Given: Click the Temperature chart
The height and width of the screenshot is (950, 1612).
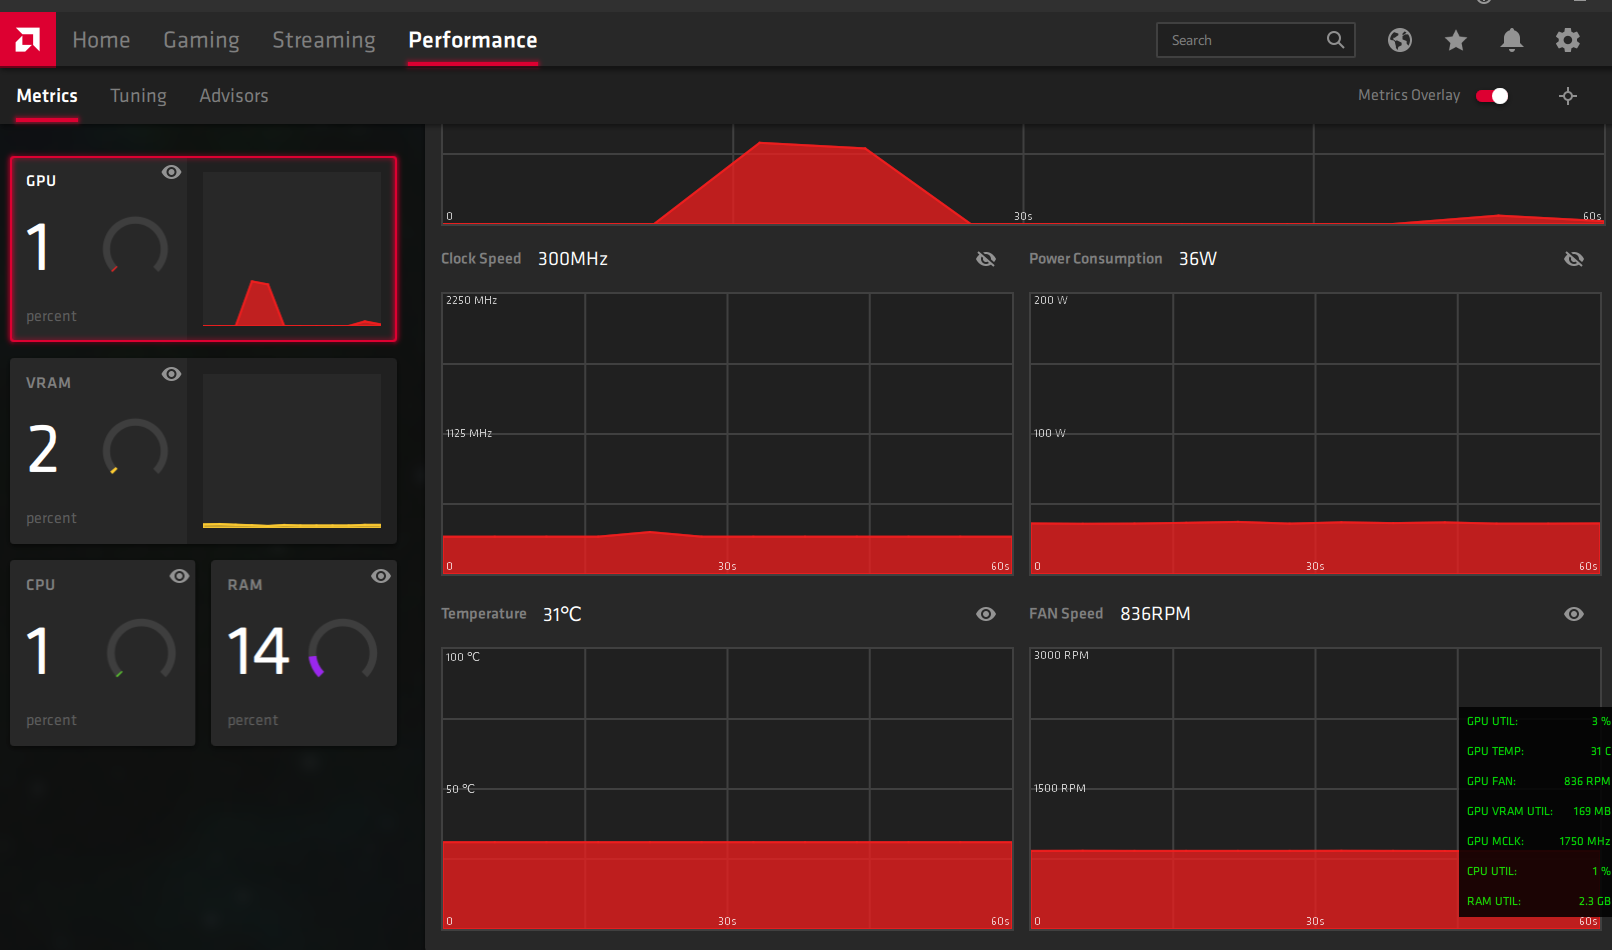Looking at the screenshot, I should coord(727,789).
